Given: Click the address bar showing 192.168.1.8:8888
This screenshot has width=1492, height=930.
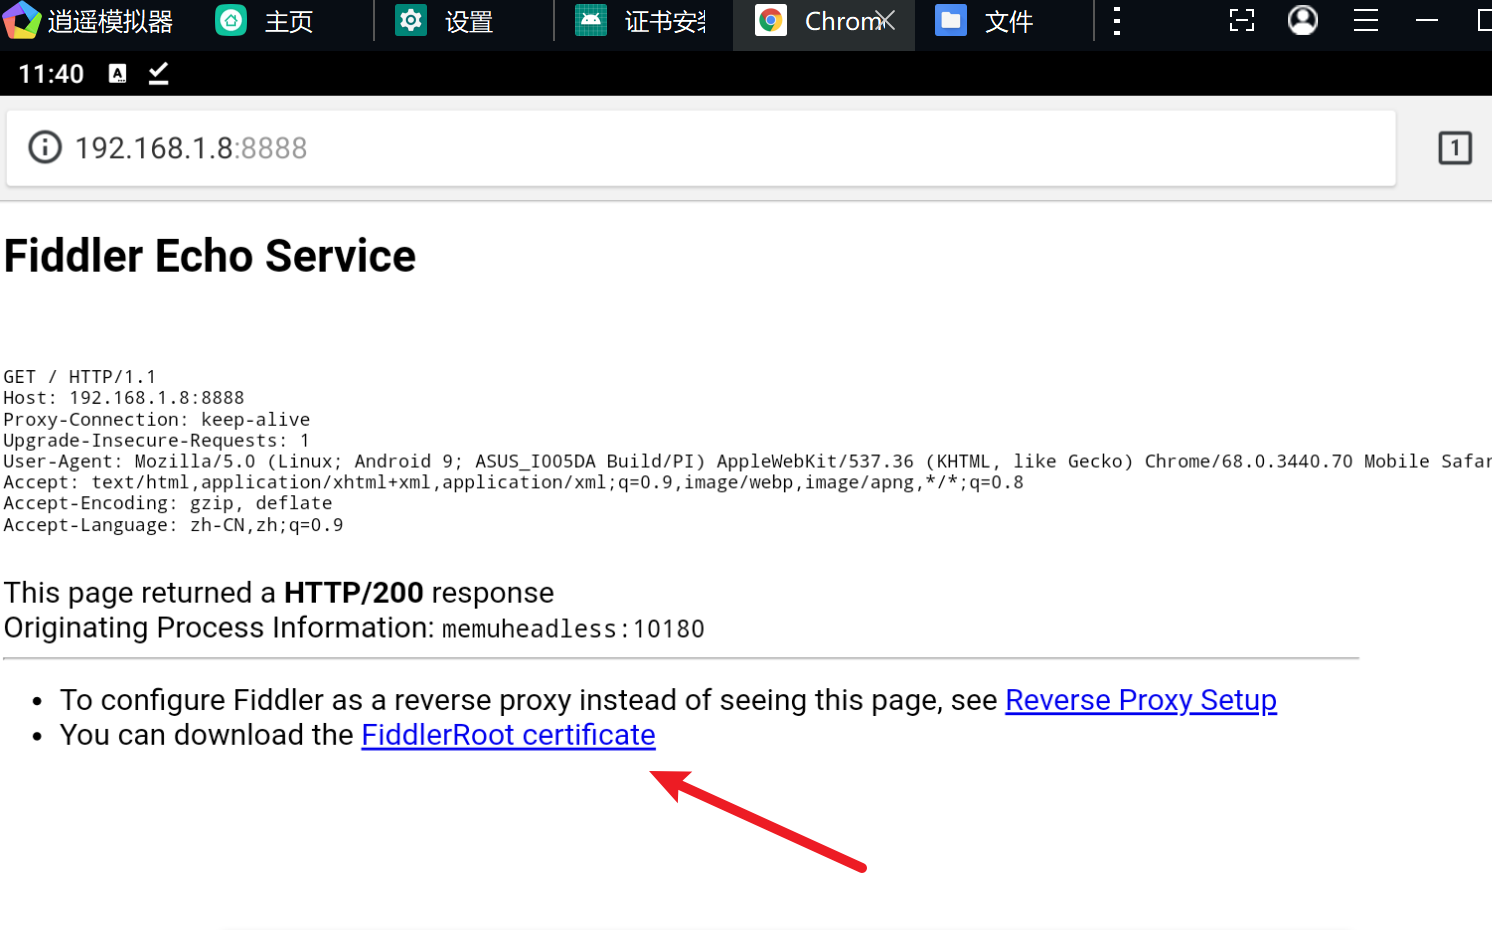Looking at the screenshot, I should 701,148.
